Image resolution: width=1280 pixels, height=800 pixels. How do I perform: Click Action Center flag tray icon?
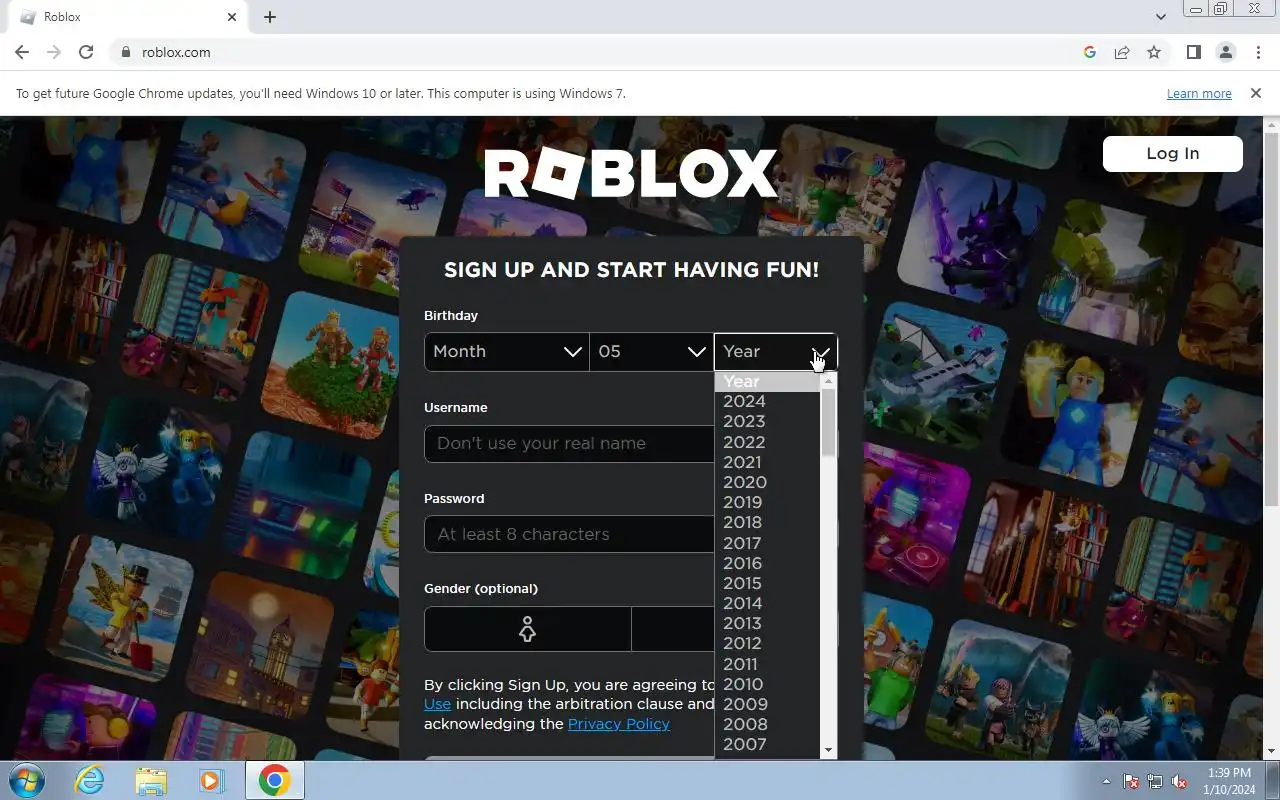click(x=1131, y=781)
